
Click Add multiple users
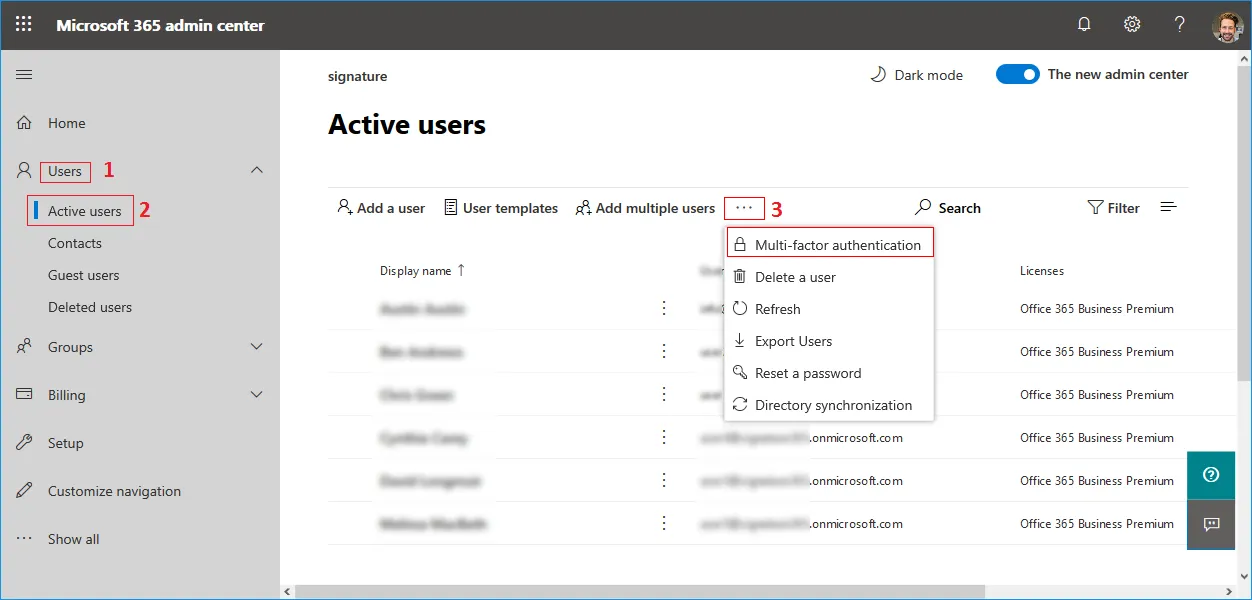[645, 208]
